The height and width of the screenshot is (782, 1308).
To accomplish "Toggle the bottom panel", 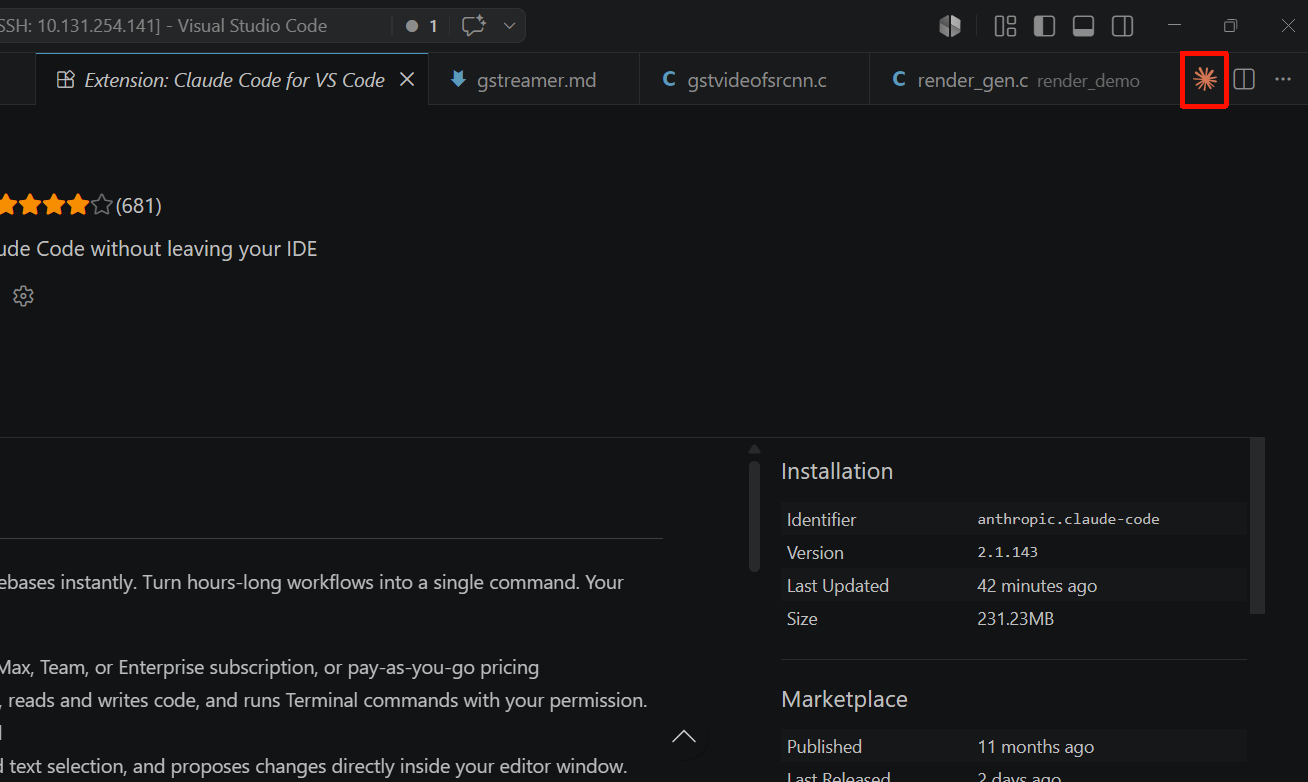I will [x=1083, y=26].
